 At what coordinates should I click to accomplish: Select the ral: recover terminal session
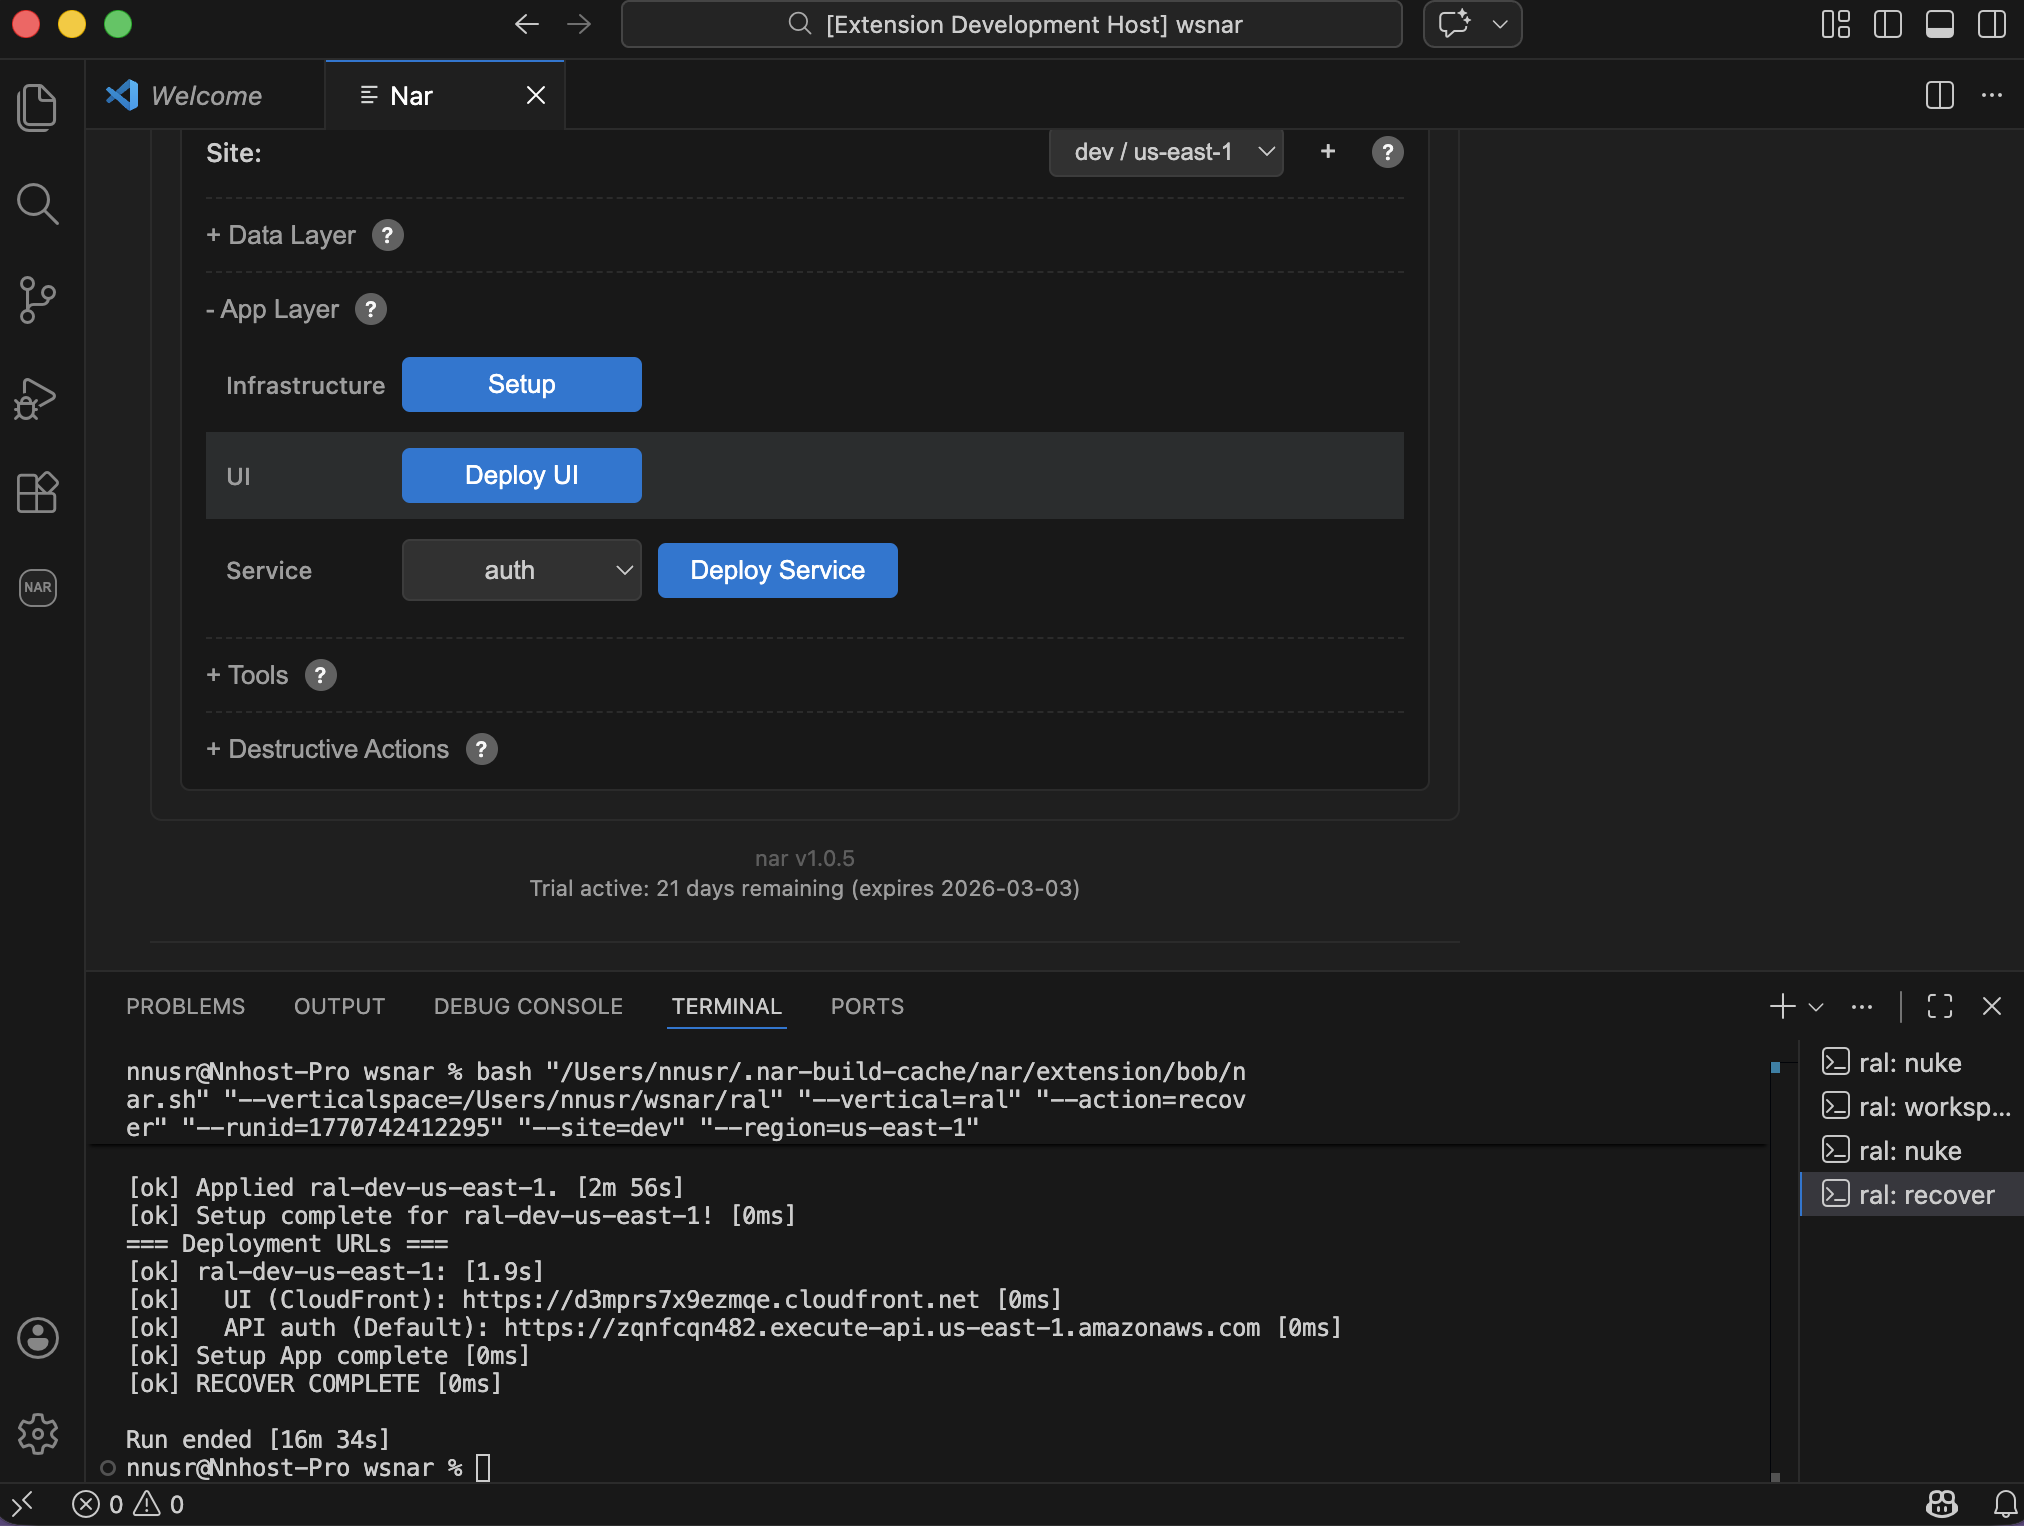pos(1910,1194)
